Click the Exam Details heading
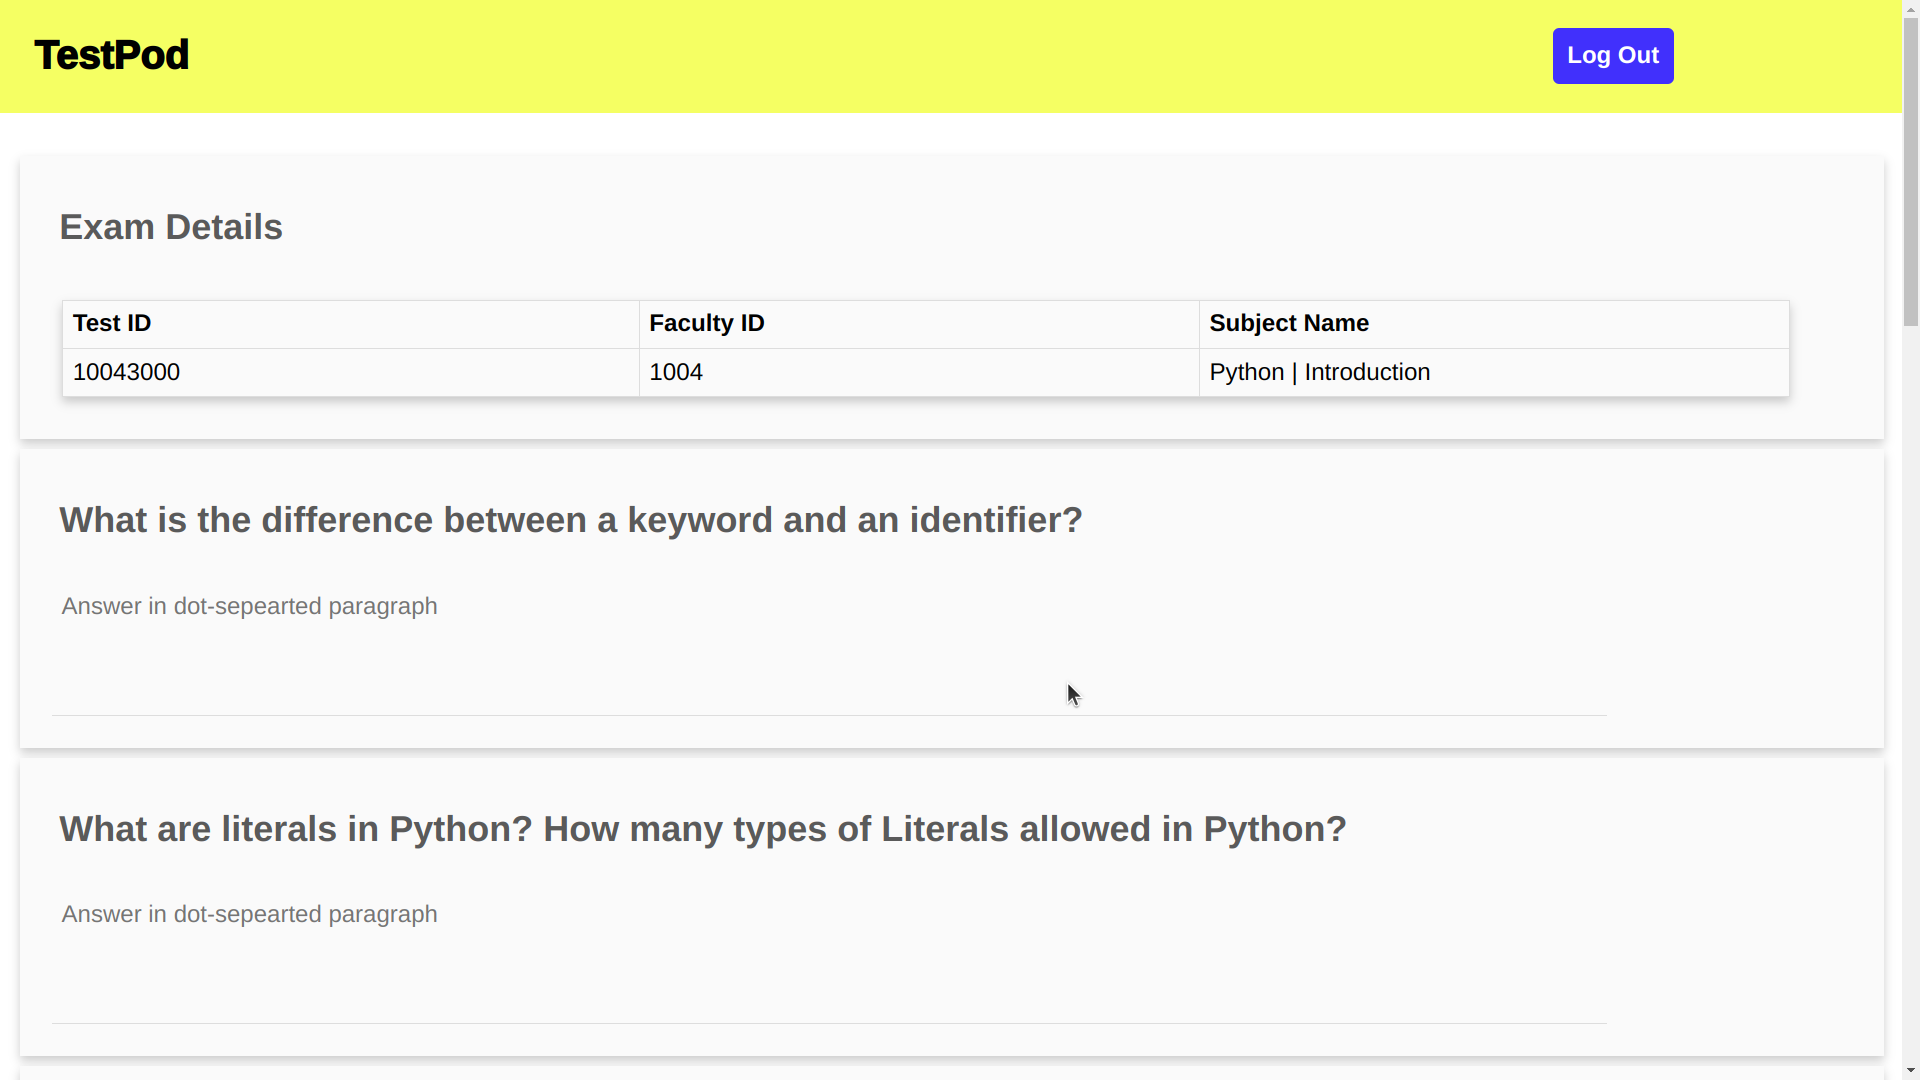This screenshot has width=1920, height=1080. pos(171,228)
